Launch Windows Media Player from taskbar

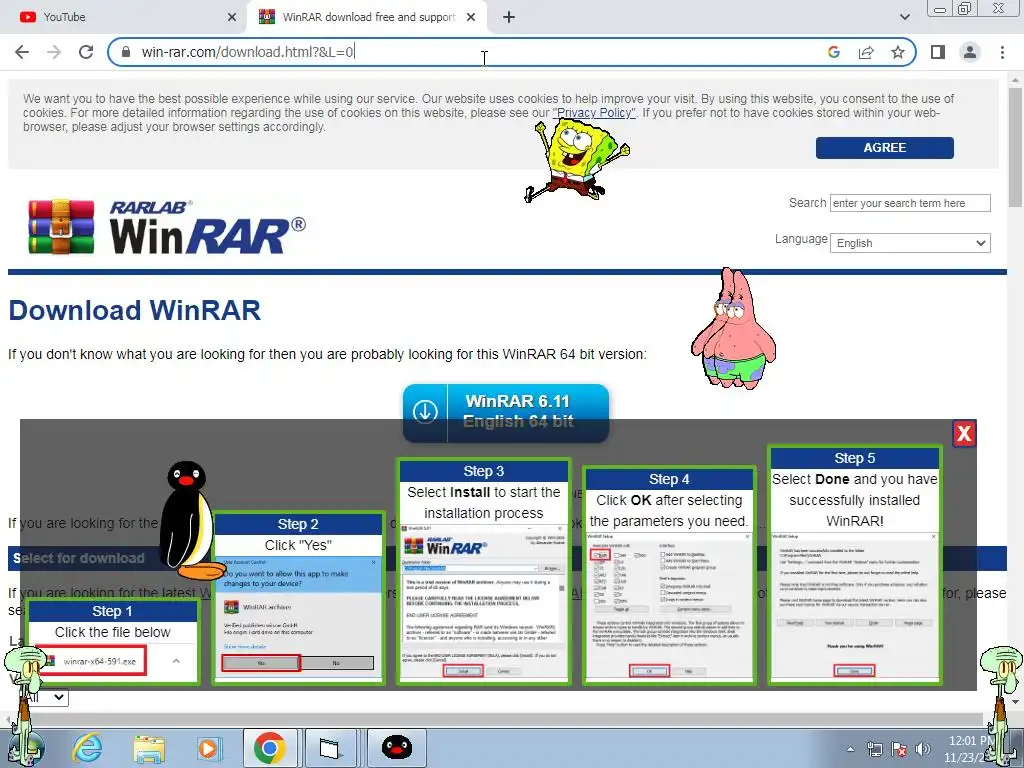[x=210, y=748]
